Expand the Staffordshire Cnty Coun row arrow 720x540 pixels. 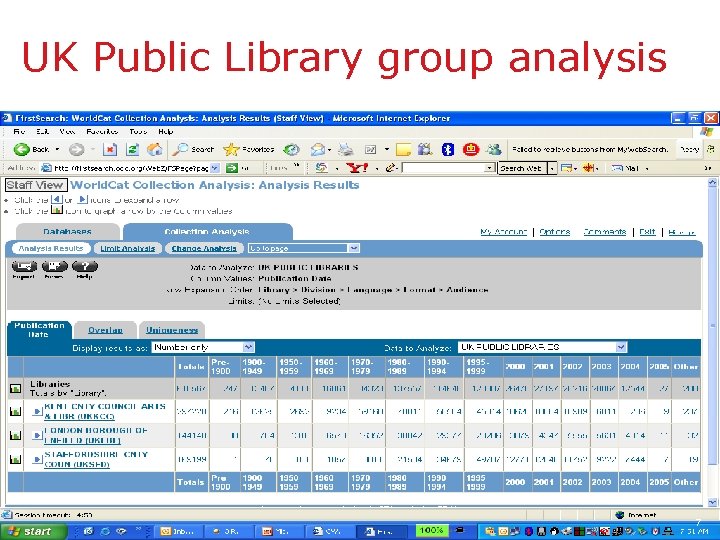37,459
